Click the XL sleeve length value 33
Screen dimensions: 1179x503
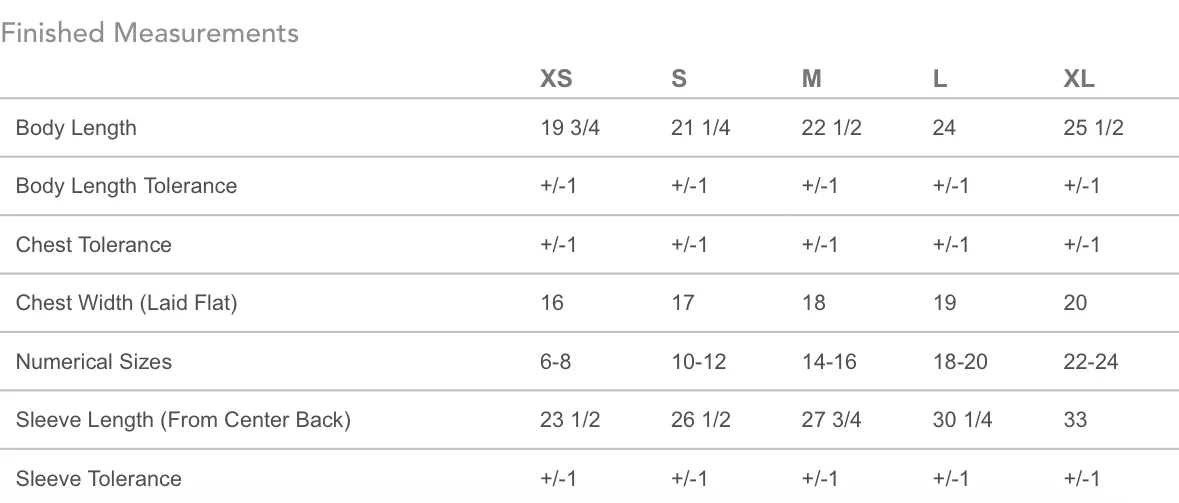(1075, 420)
